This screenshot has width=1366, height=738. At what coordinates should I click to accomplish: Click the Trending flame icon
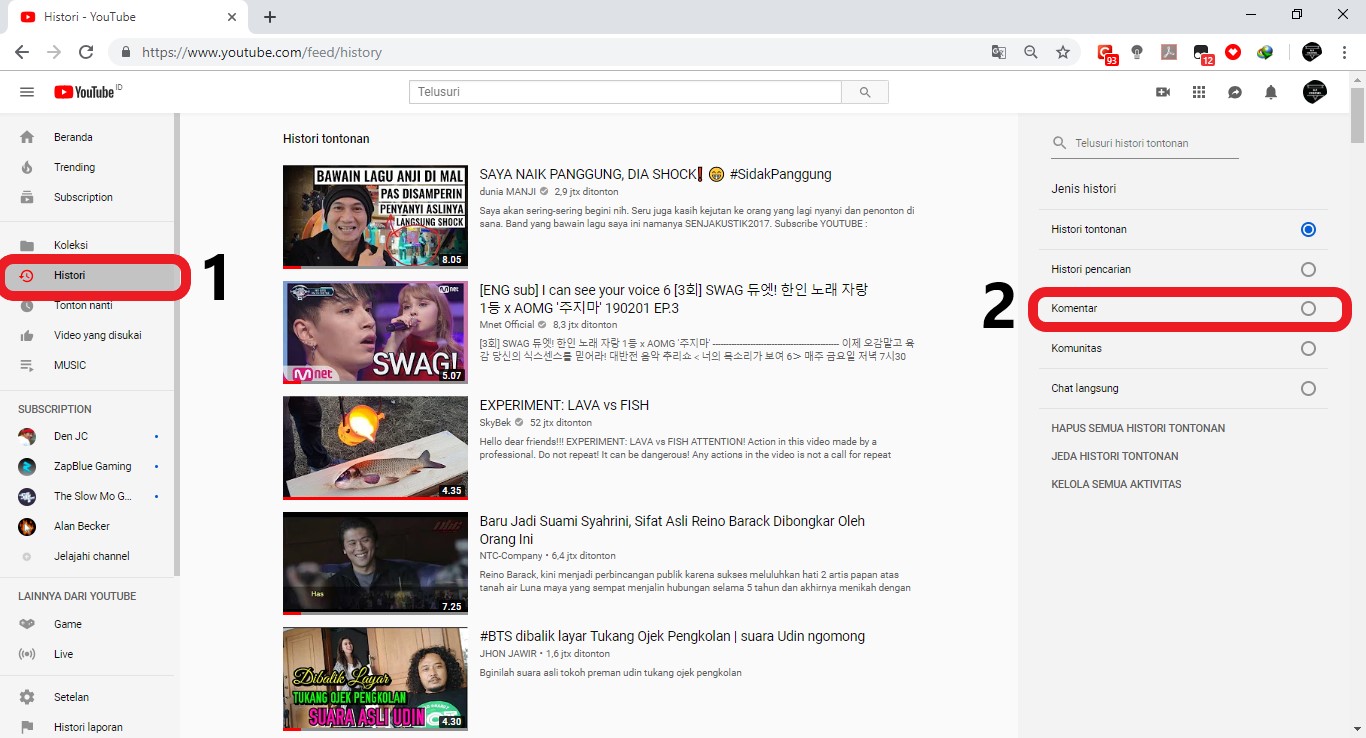[27, 167]
